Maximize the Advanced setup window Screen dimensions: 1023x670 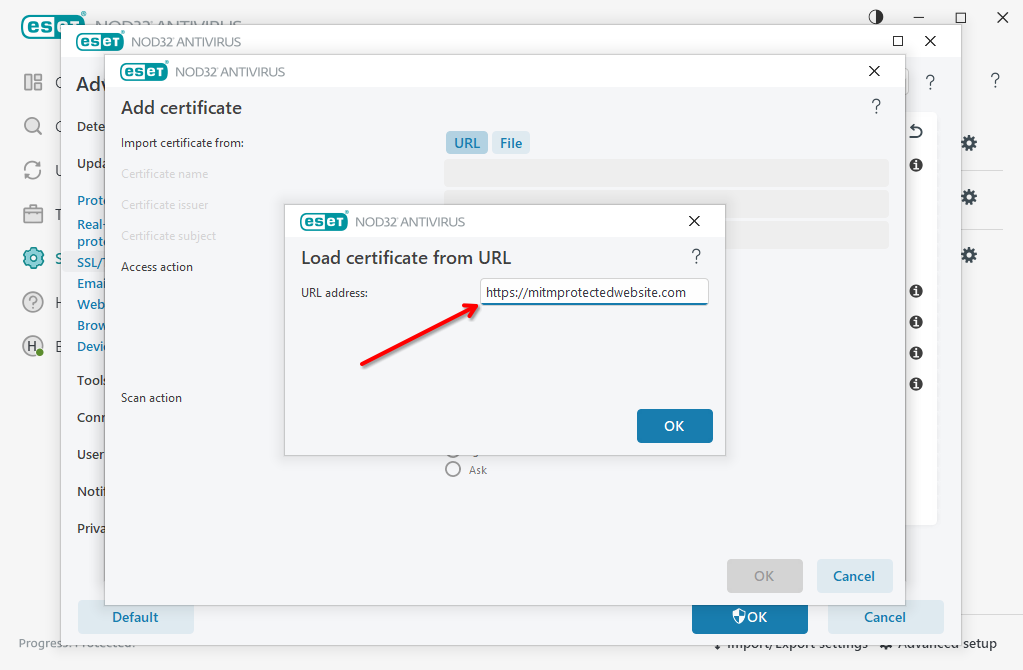tap(898, 41)
